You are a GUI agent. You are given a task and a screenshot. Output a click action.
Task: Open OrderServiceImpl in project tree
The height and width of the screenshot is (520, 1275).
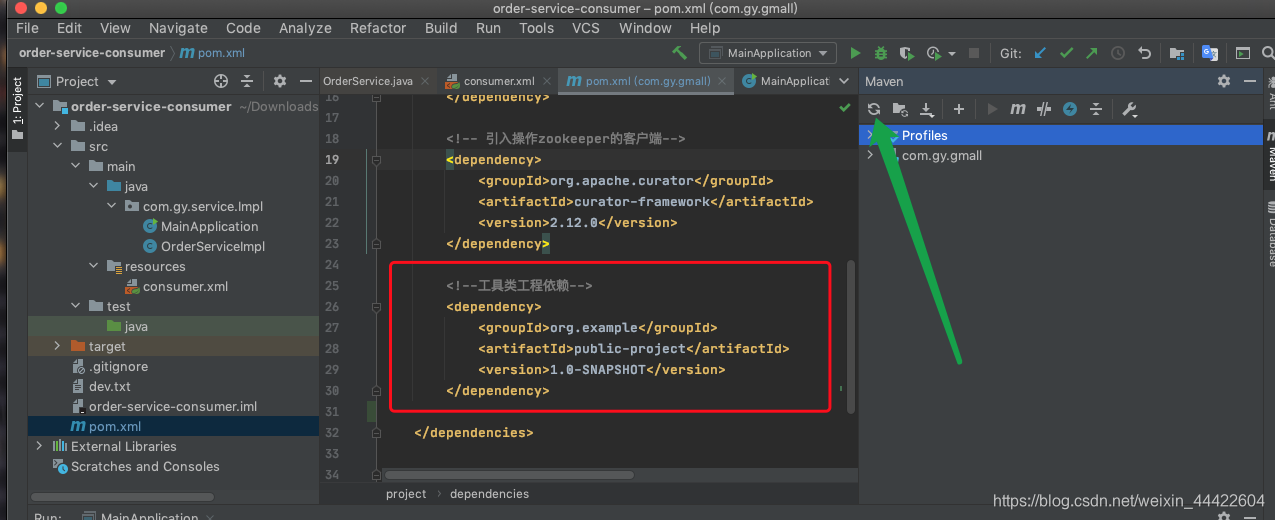213,246
